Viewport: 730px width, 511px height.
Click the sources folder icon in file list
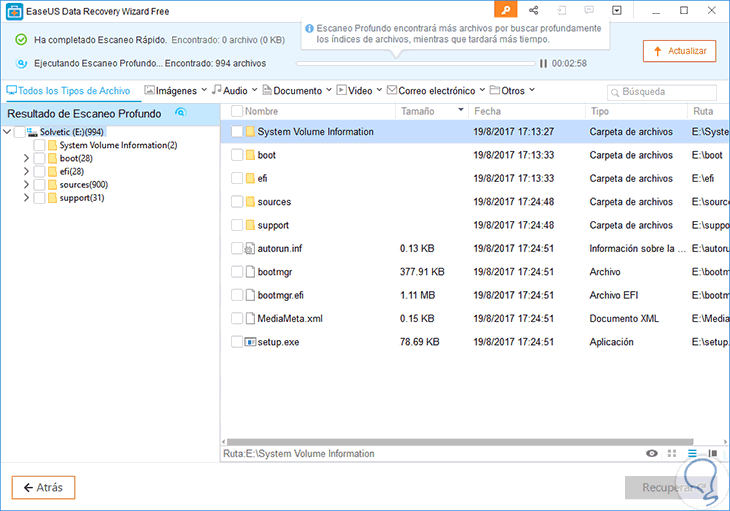click(250, 202)
